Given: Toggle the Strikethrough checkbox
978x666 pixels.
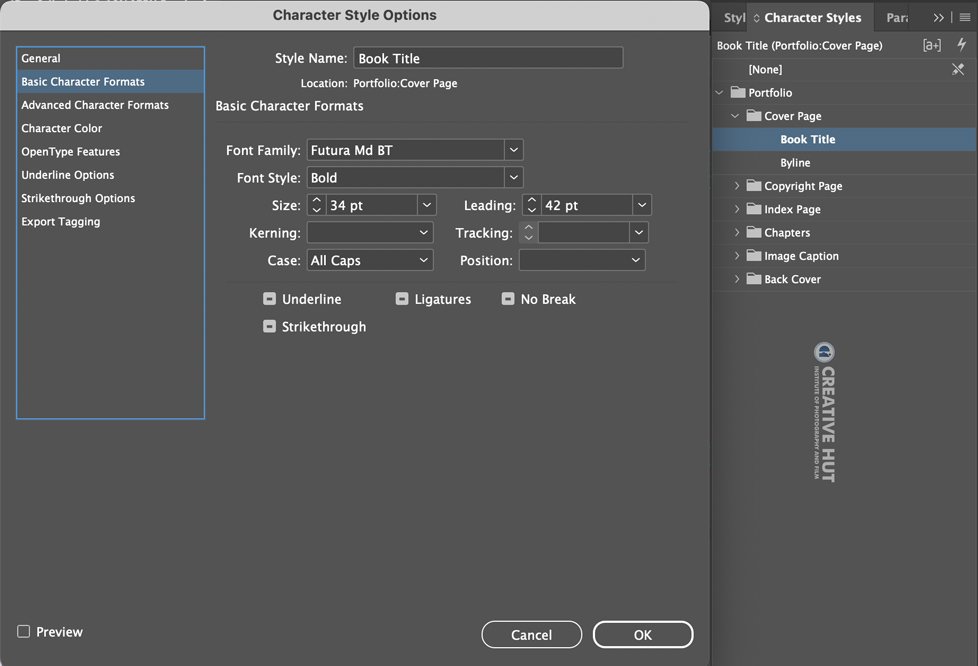Looking at the screenshot, I should coord(269,326).
